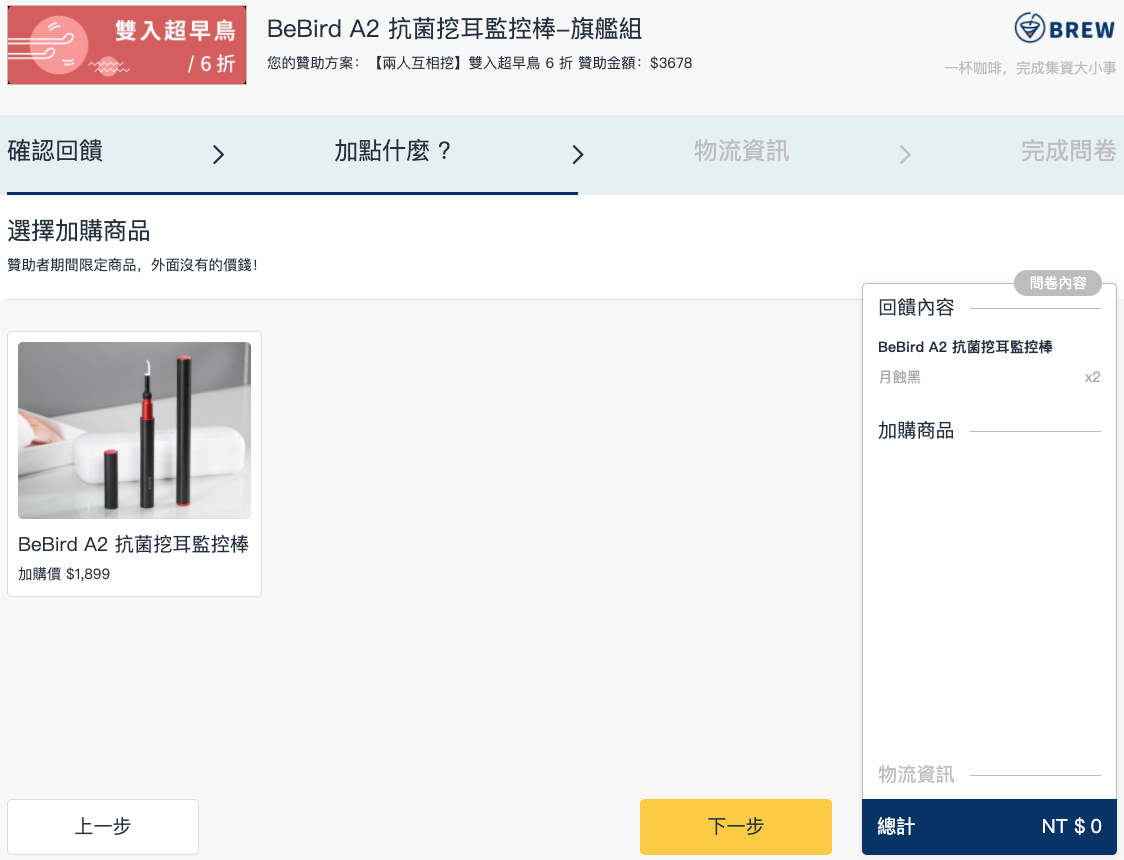Proceed with the yellow 下一步 button
The image size is (1124, 860).
pos(735,826)
